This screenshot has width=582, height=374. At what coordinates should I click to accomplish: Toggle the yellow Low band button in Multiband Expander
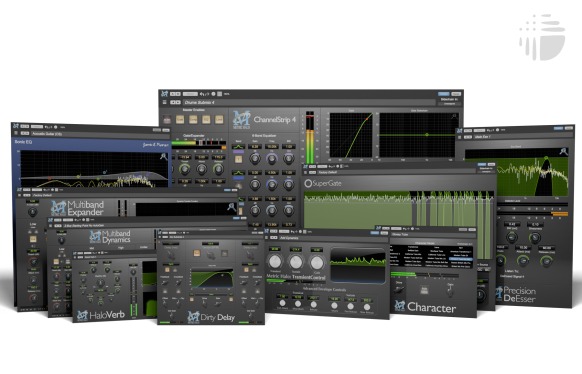coord(33,239)
